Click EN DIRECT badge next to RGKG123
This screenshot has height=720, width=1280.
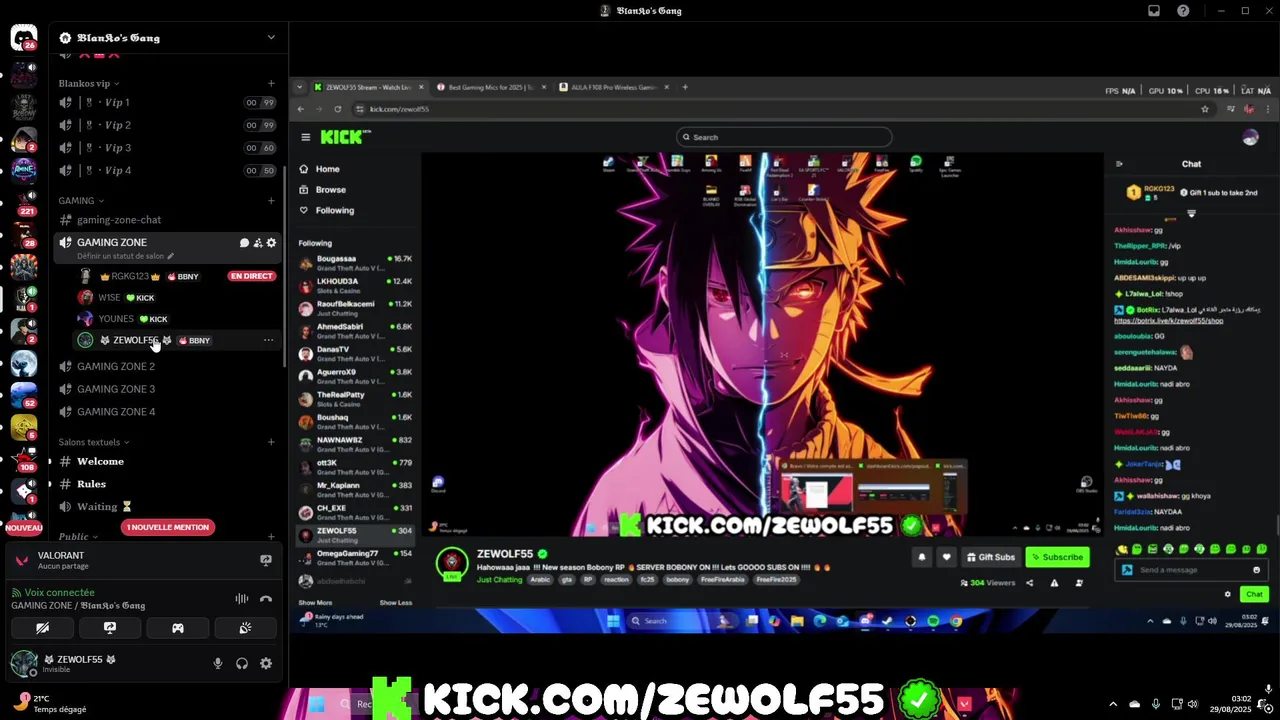tap(251, 276)
